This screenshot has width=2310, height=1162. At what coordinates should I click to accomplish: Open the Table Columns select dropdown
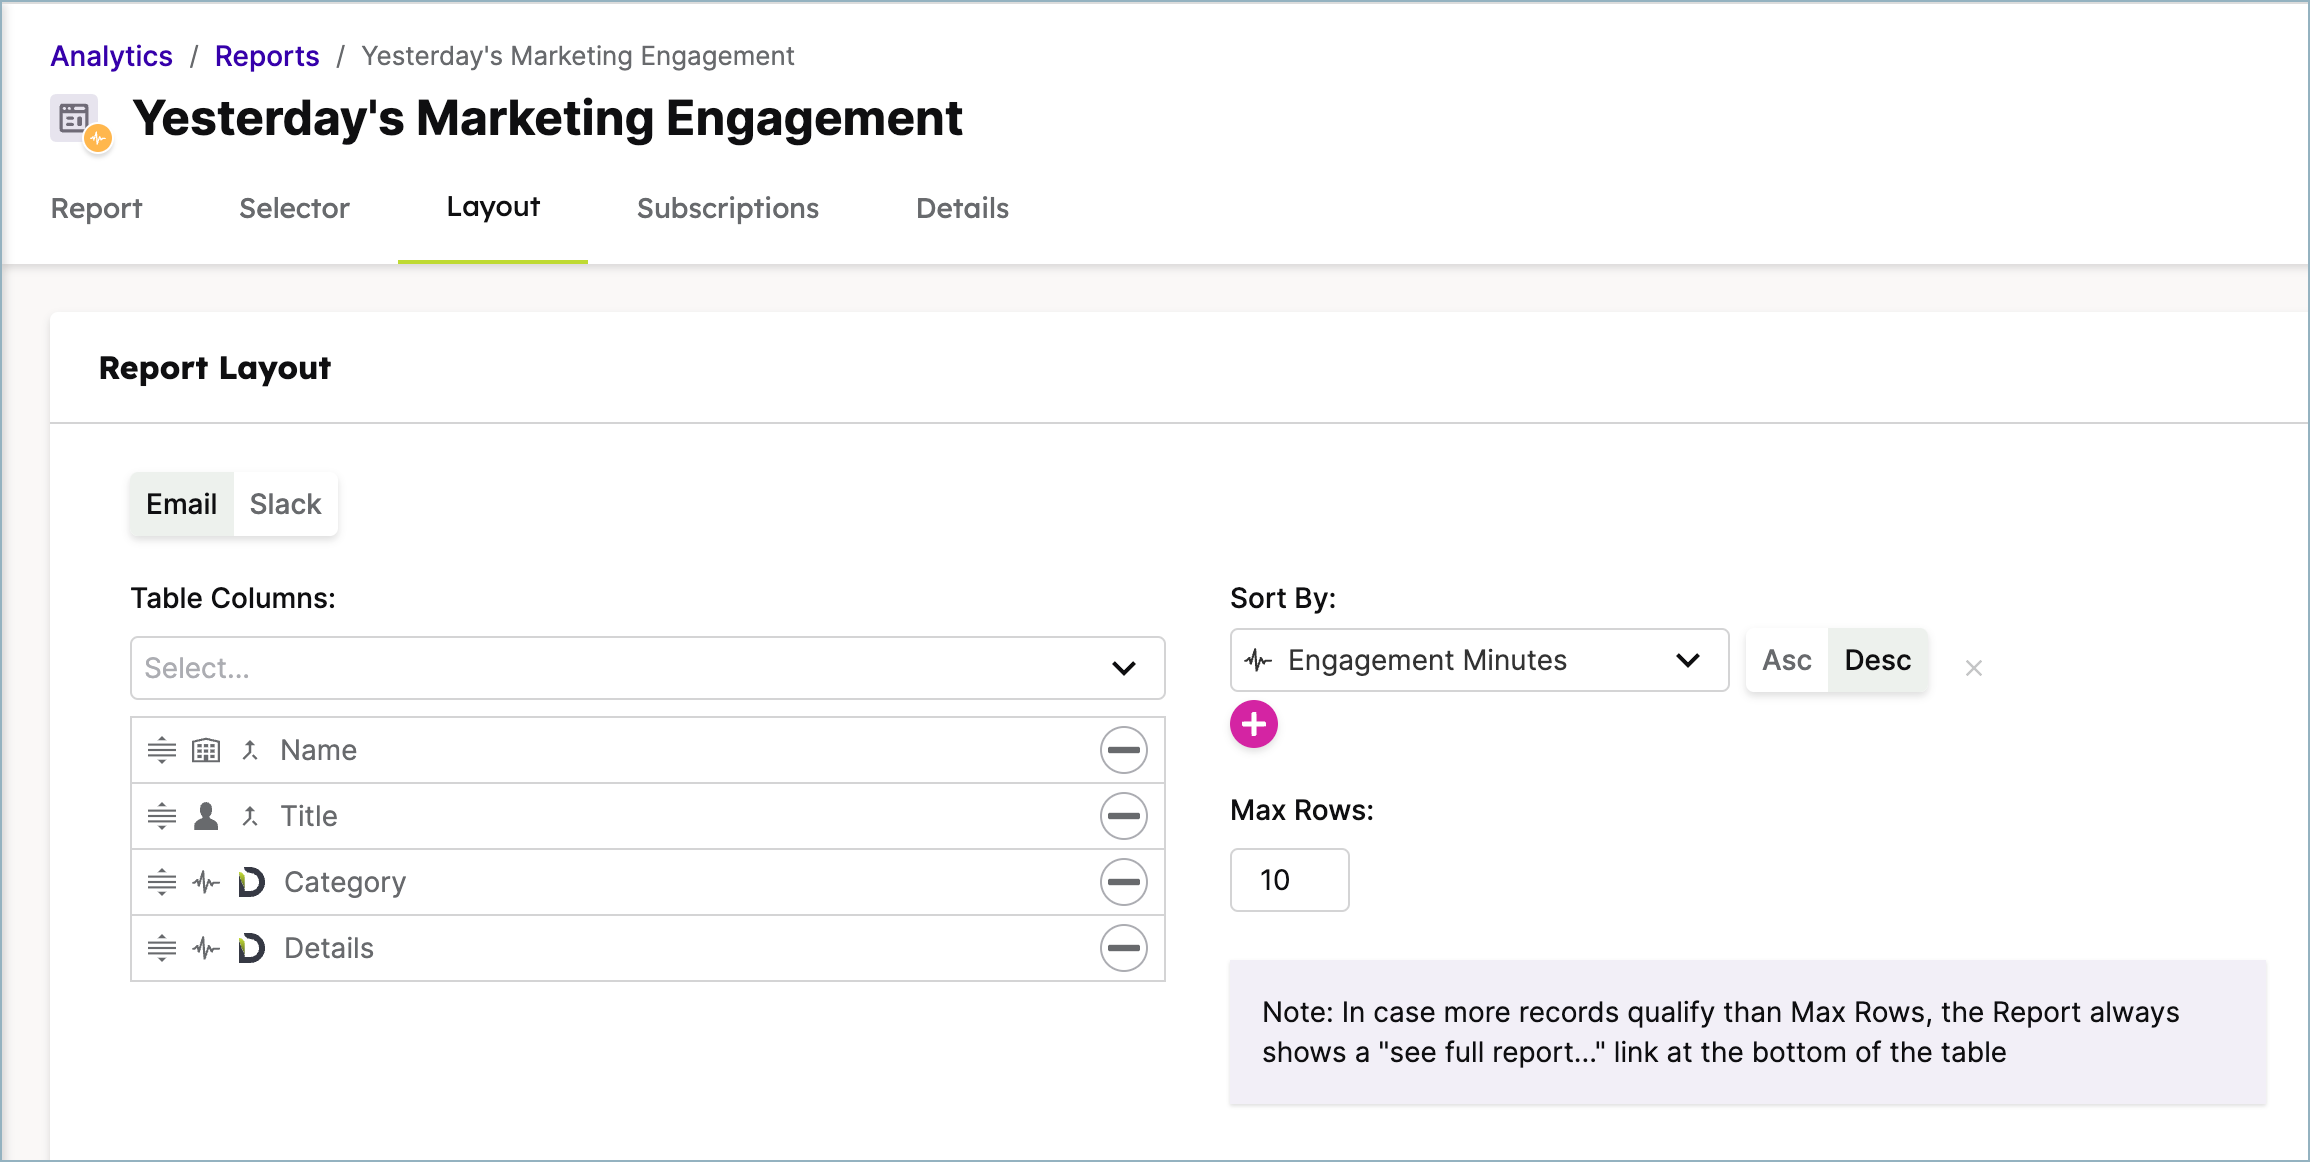647,668
